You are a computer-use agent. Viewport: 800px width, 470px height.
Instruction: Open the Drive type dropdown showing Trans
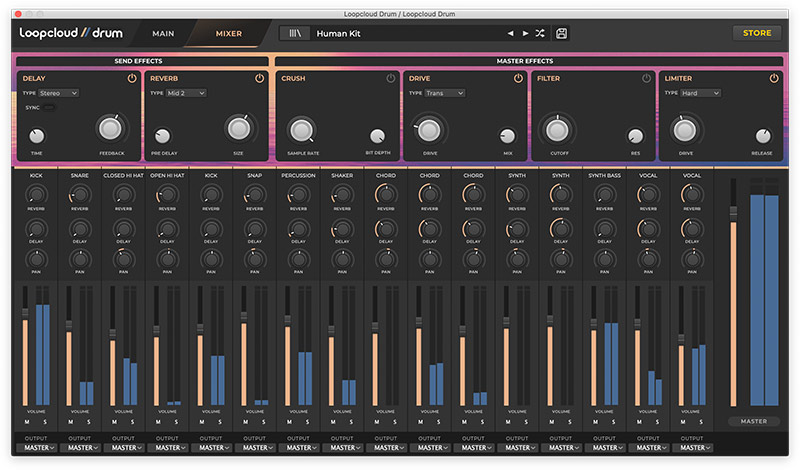pos(445,93)
